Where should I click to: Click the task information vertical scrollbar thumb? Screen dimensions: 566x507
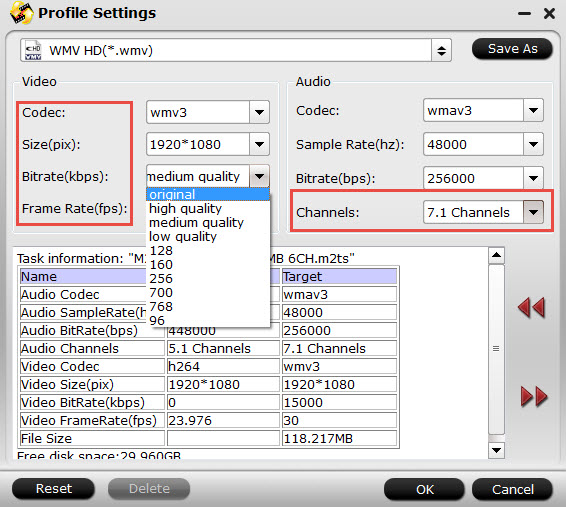point(496,349)
